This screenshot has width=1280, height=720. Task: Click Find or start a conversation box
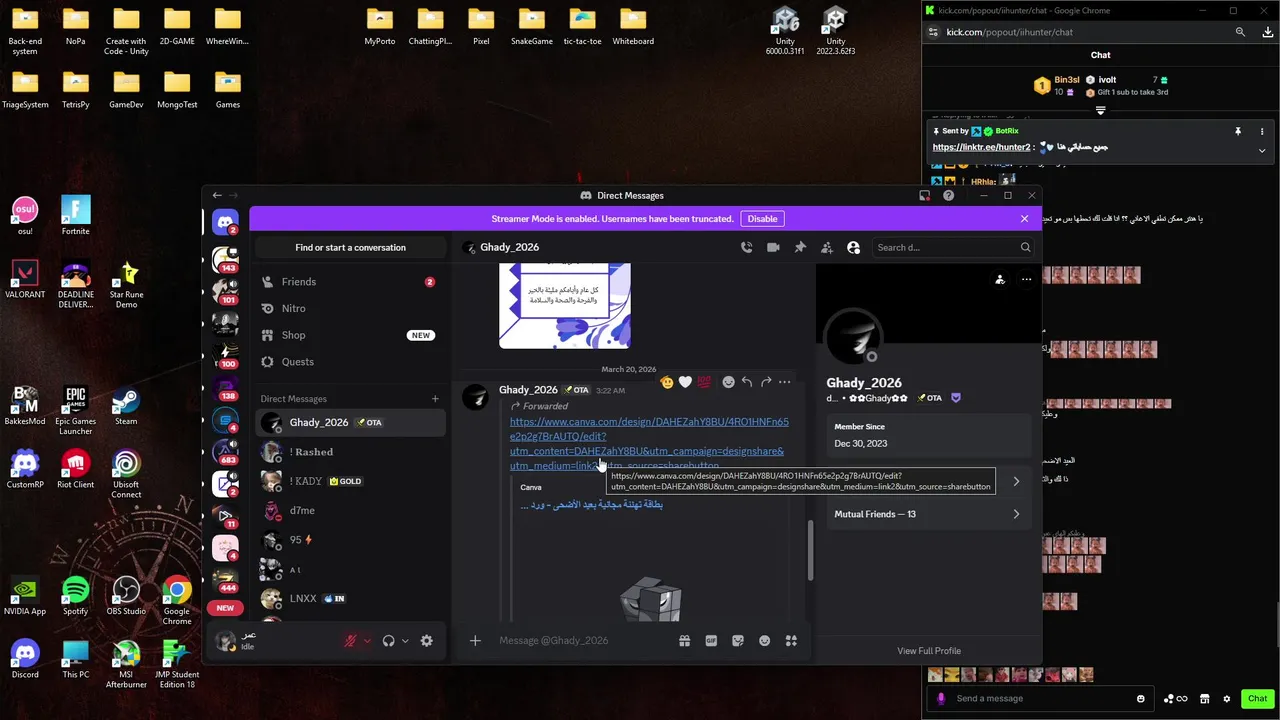(350, 247)
